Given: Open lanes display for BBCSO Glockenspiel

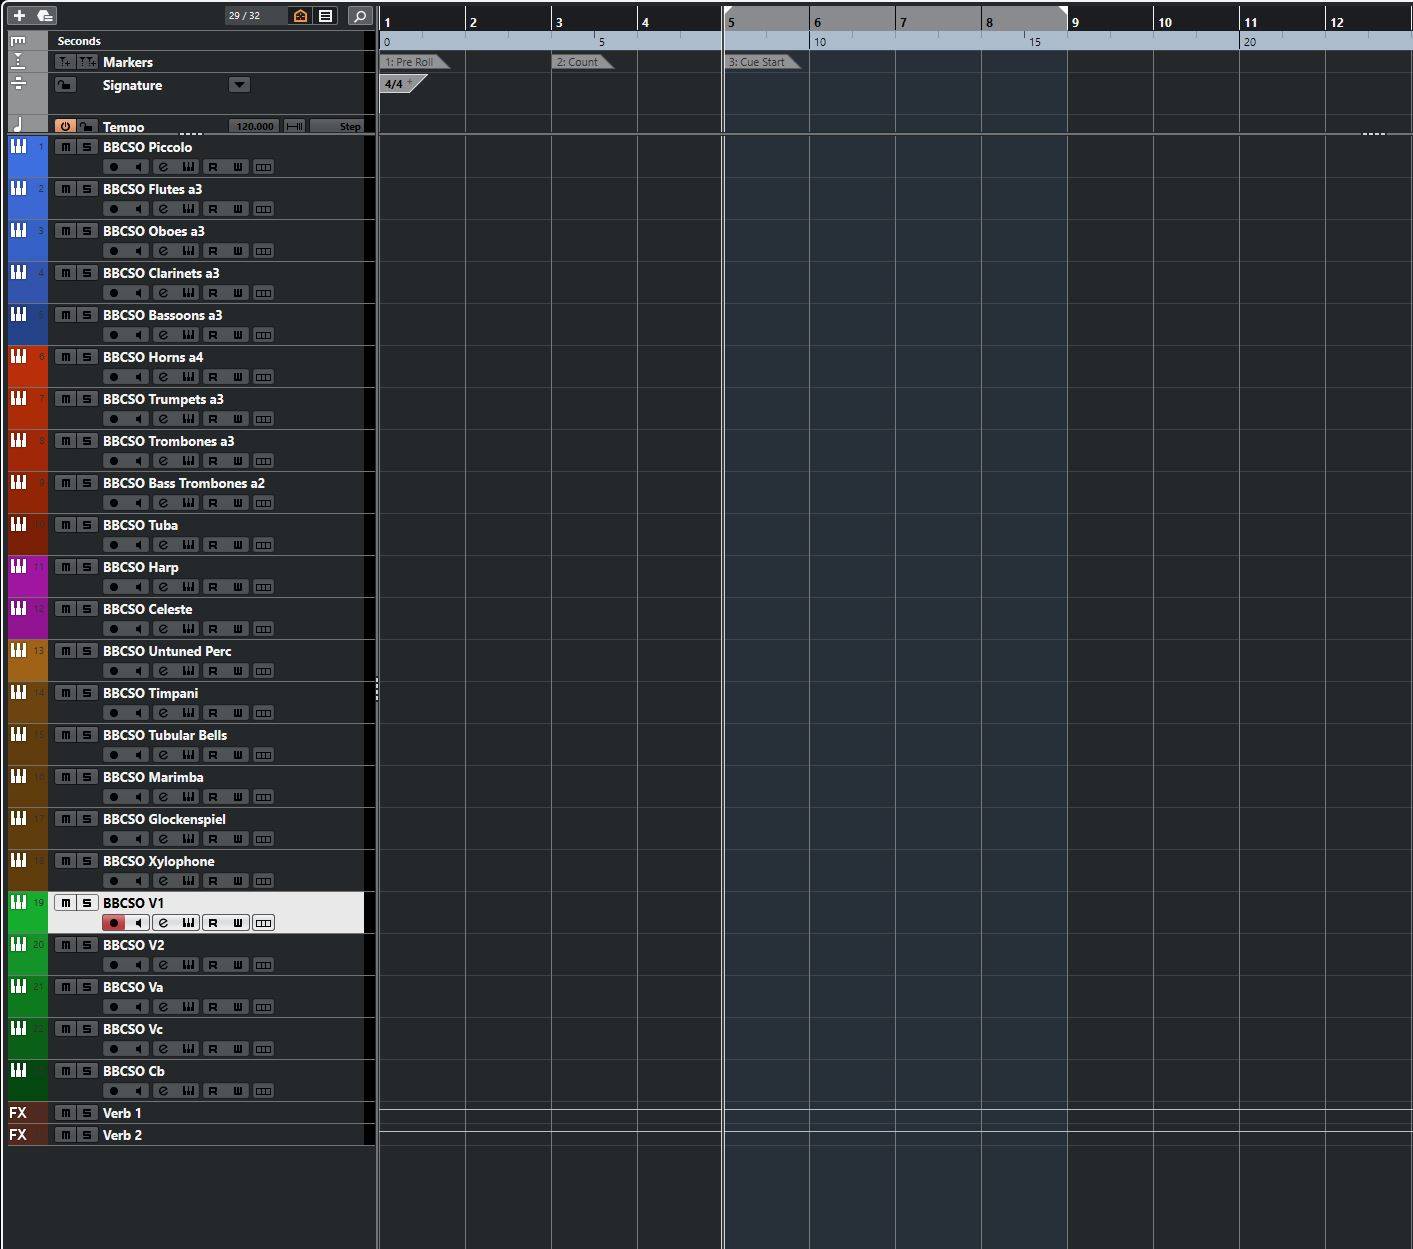Looking at the screenshot, I should [x=263, y=839].
